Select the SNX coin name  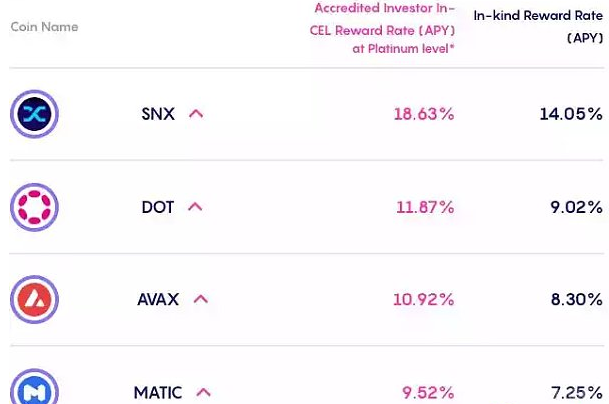158,114
